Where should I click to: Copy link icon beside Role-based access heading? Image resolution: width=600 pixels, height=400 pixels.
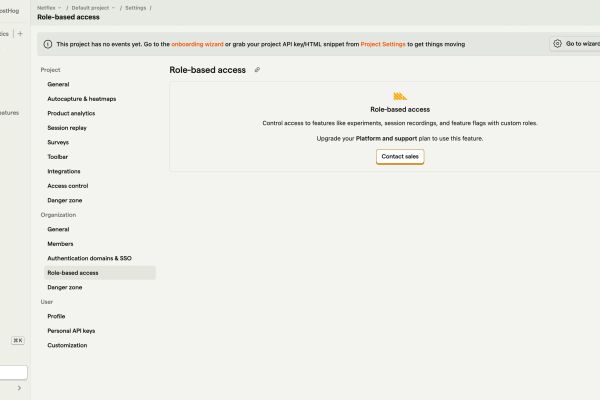point(257,70)
